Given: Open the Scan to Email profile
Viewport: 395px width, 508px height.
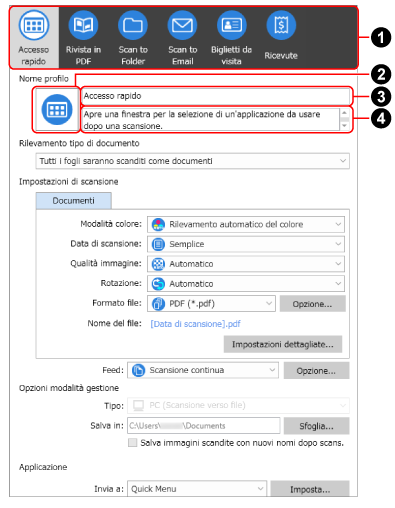Looking at the screenshot, I should [x=182, y=38].
